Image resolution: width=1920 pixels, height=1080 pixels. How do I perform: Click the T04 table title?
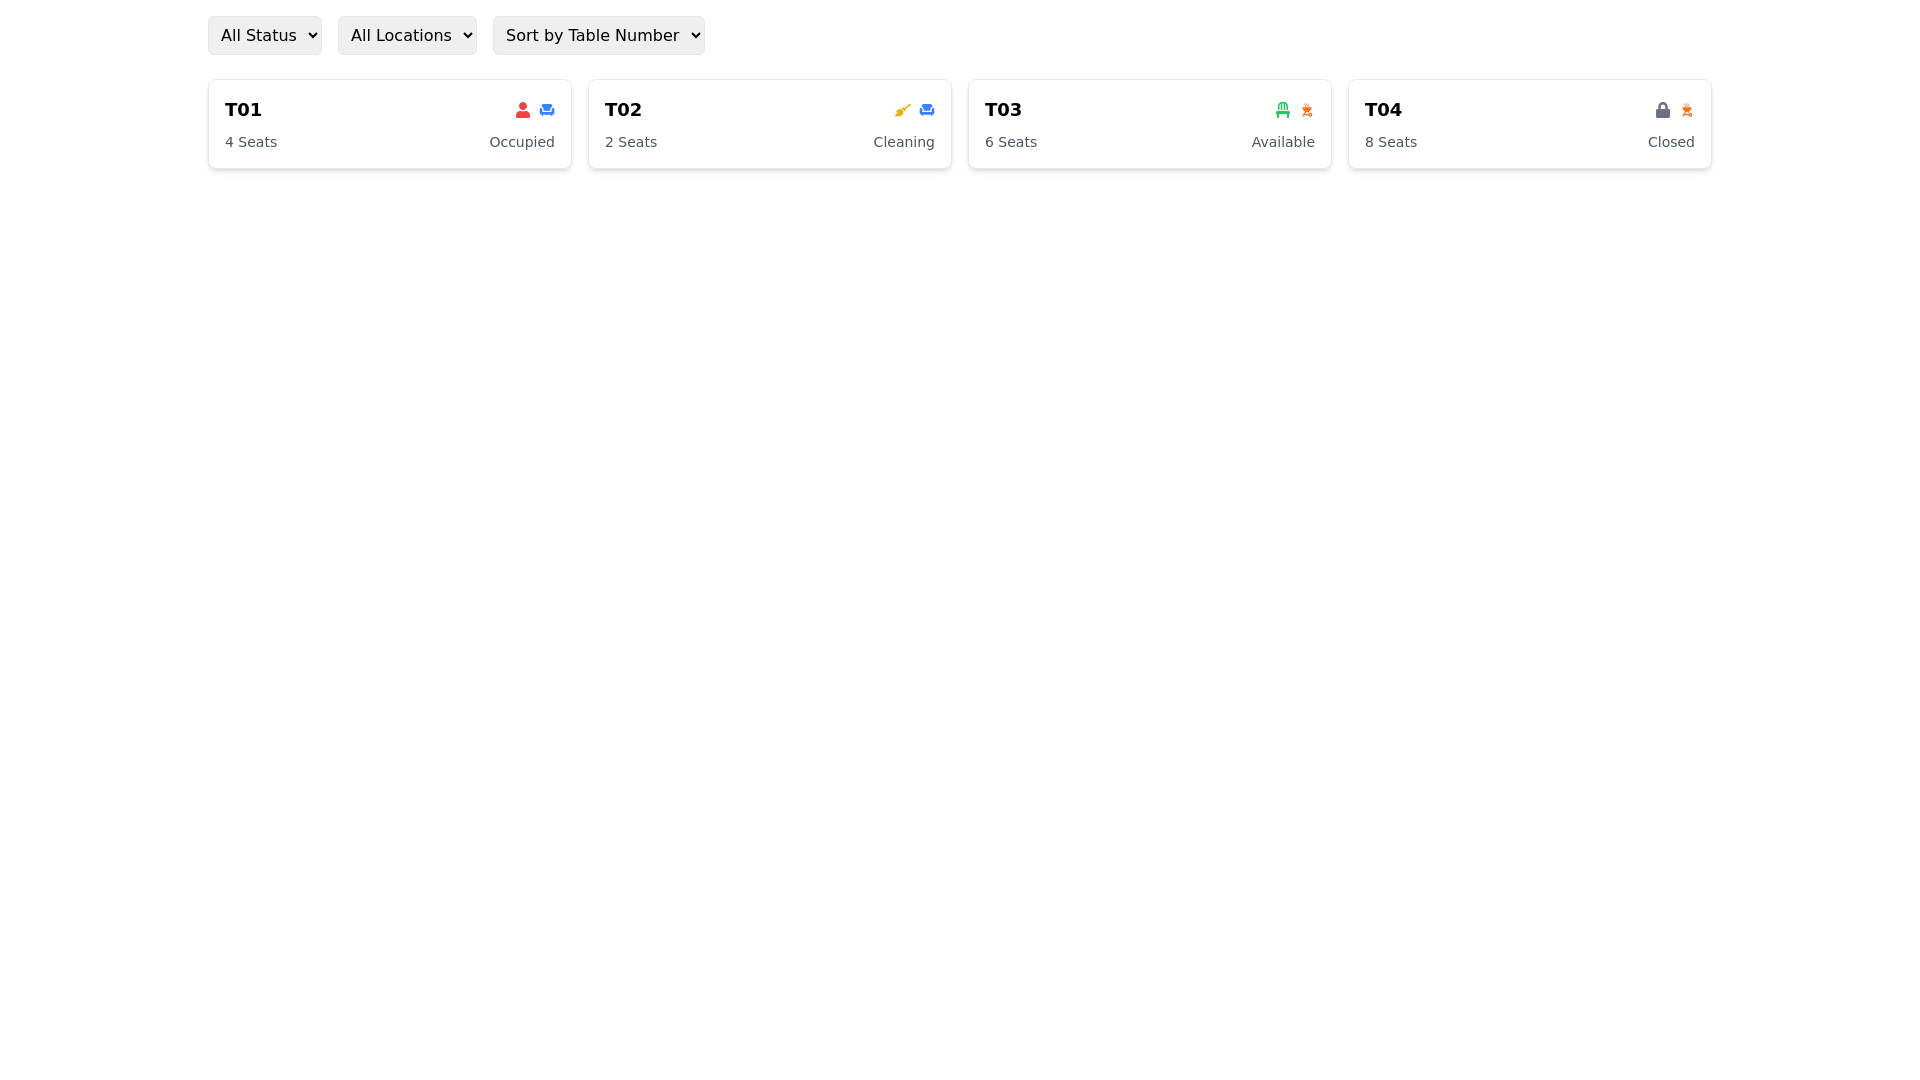point(1382,110)
